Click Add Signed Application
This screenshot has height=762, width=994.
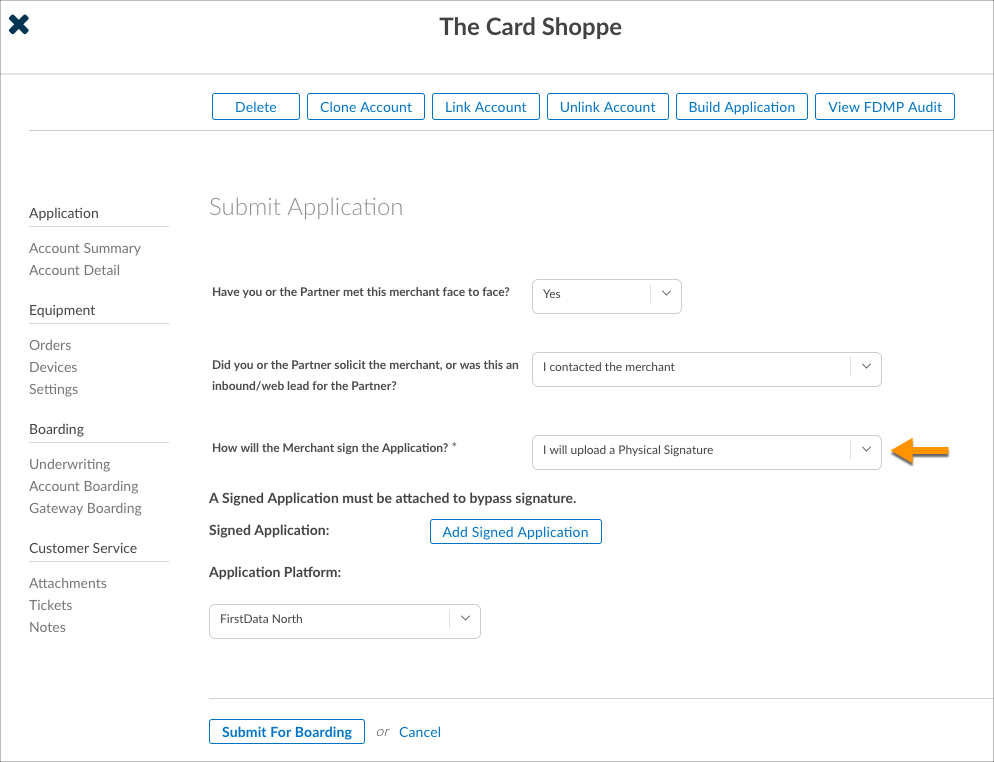pos(515,532)
